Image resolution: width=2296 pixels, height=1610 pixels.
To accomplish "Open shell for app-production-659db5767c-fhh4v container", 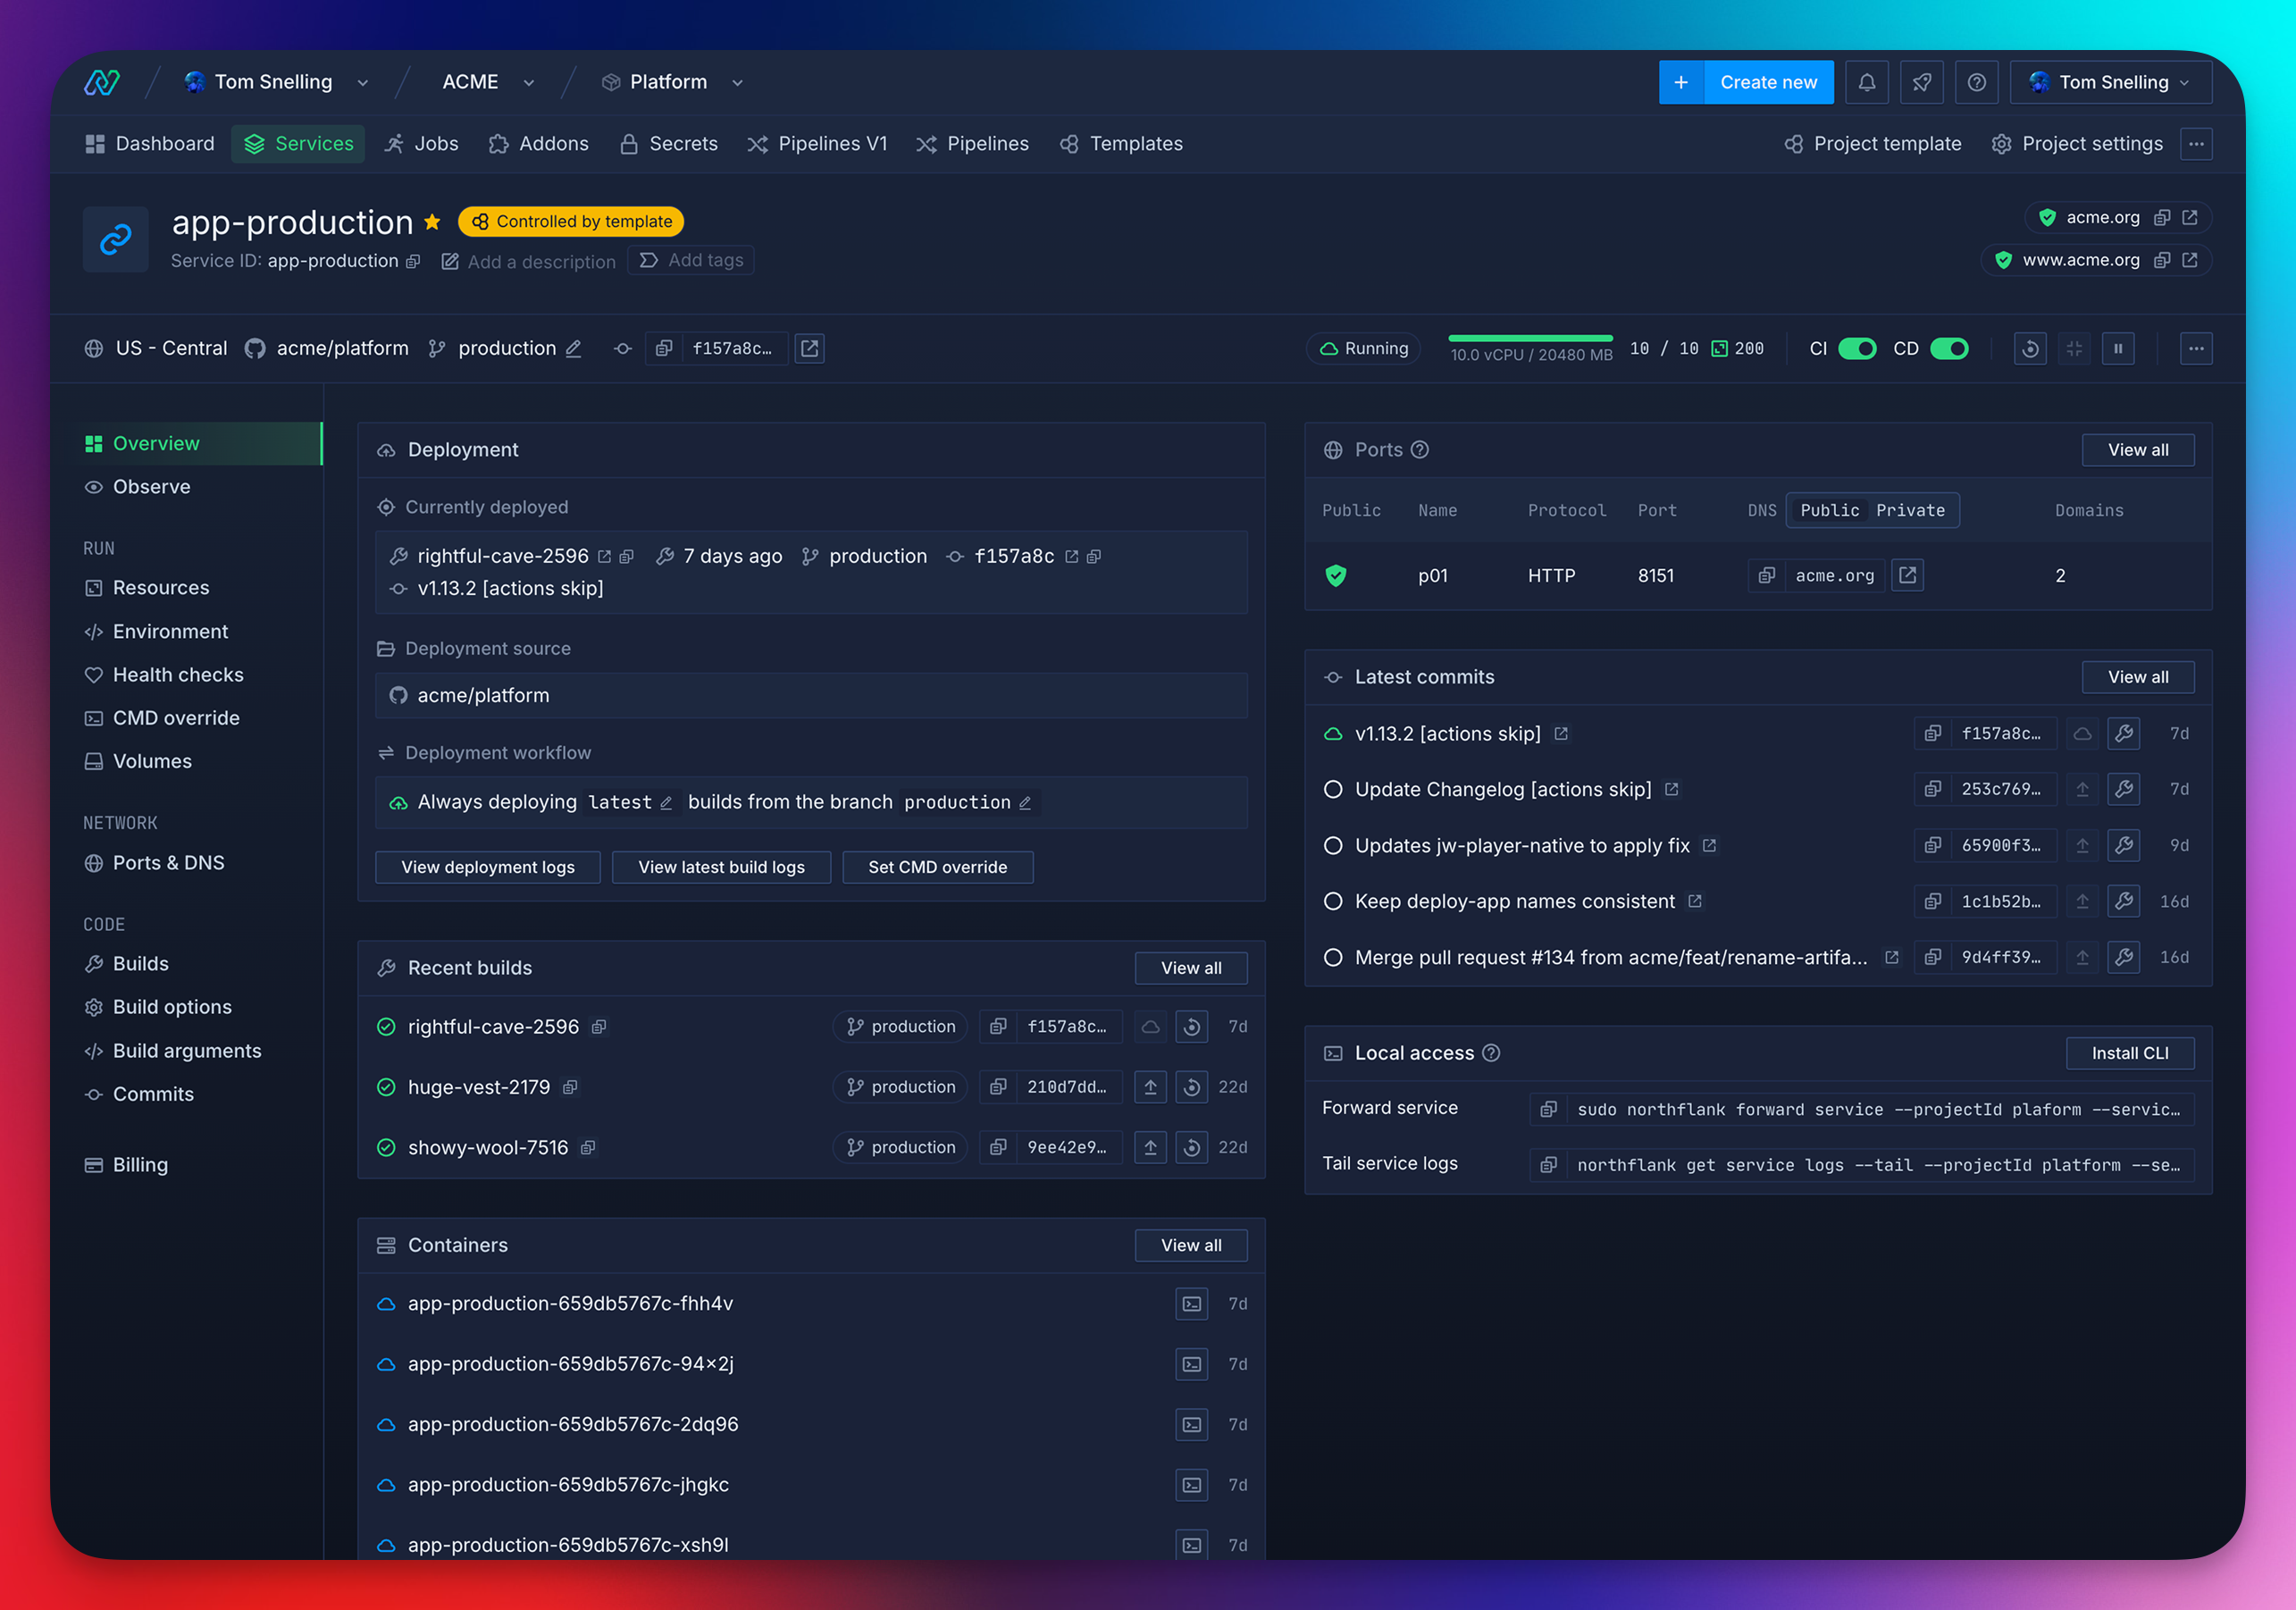I will (x=1191, y=1303).
